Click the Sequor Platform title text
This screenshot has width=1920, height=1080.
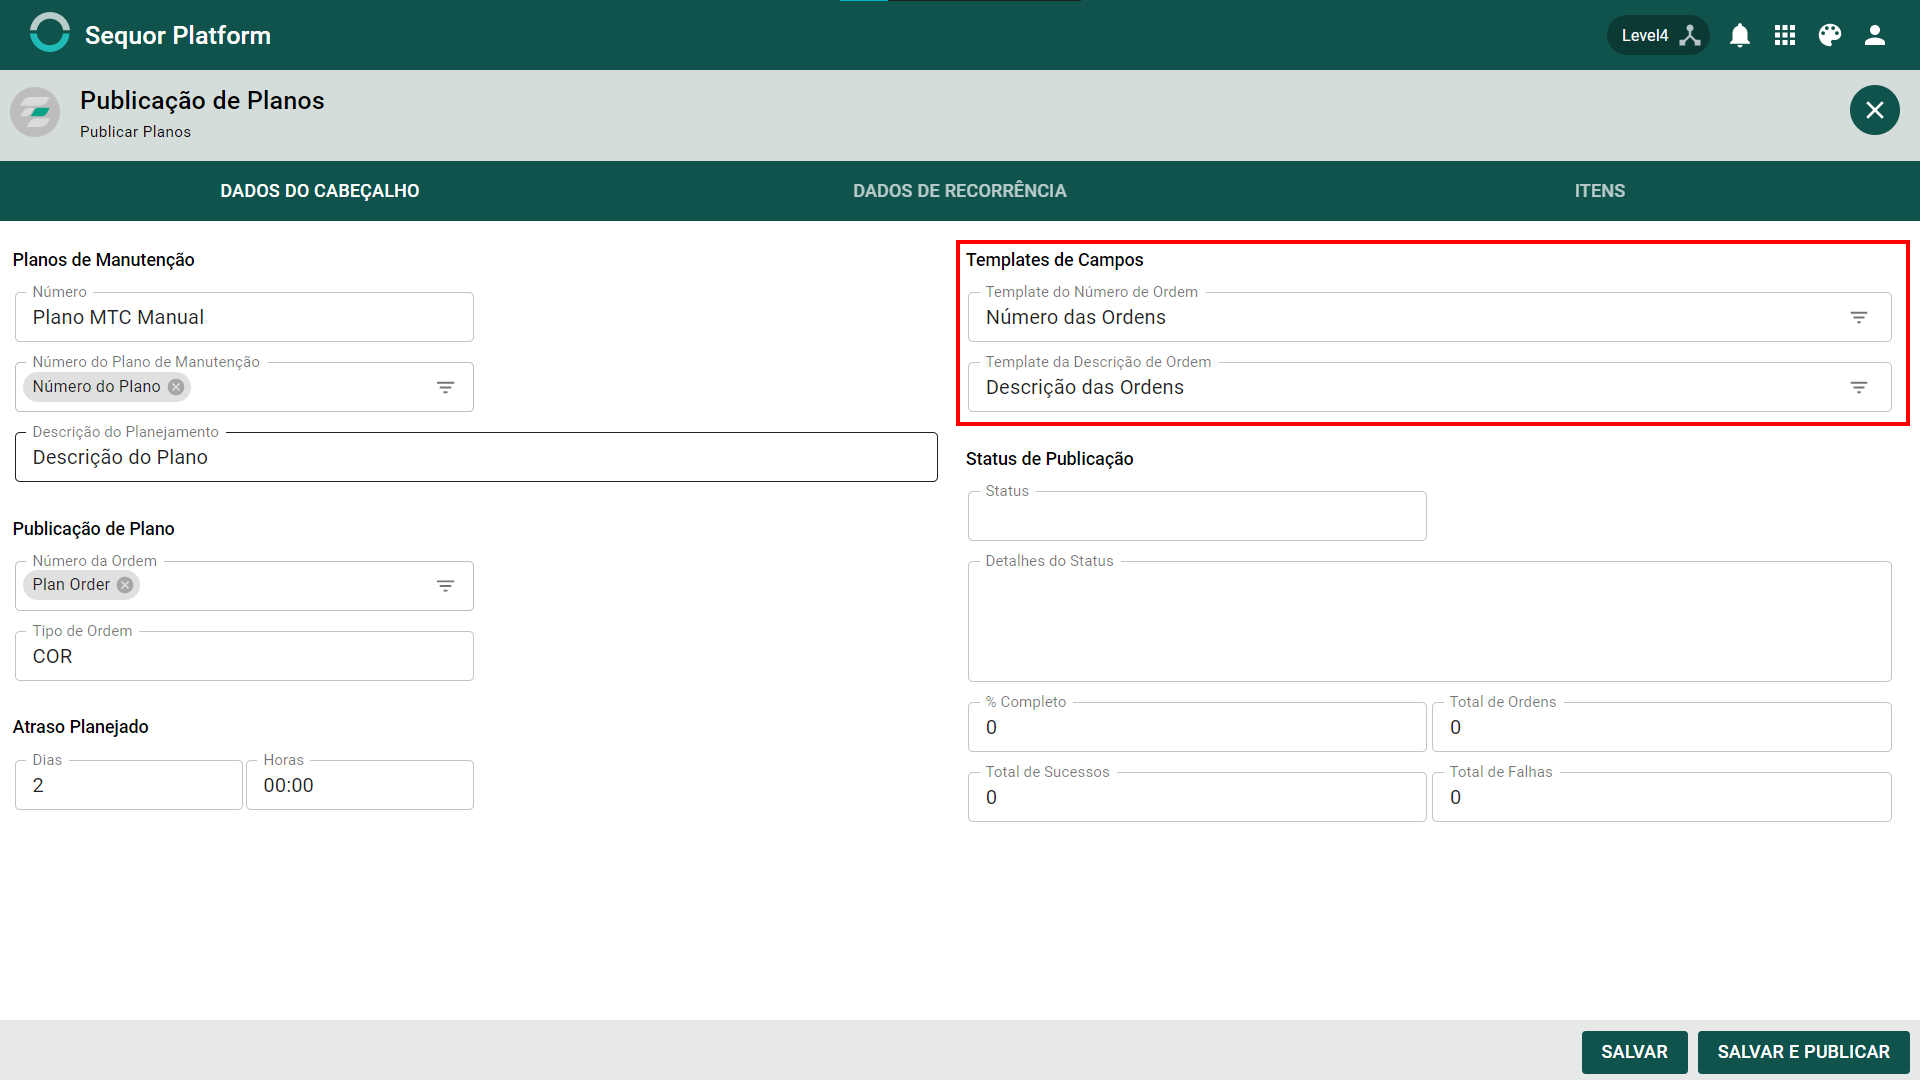(178, 35)
